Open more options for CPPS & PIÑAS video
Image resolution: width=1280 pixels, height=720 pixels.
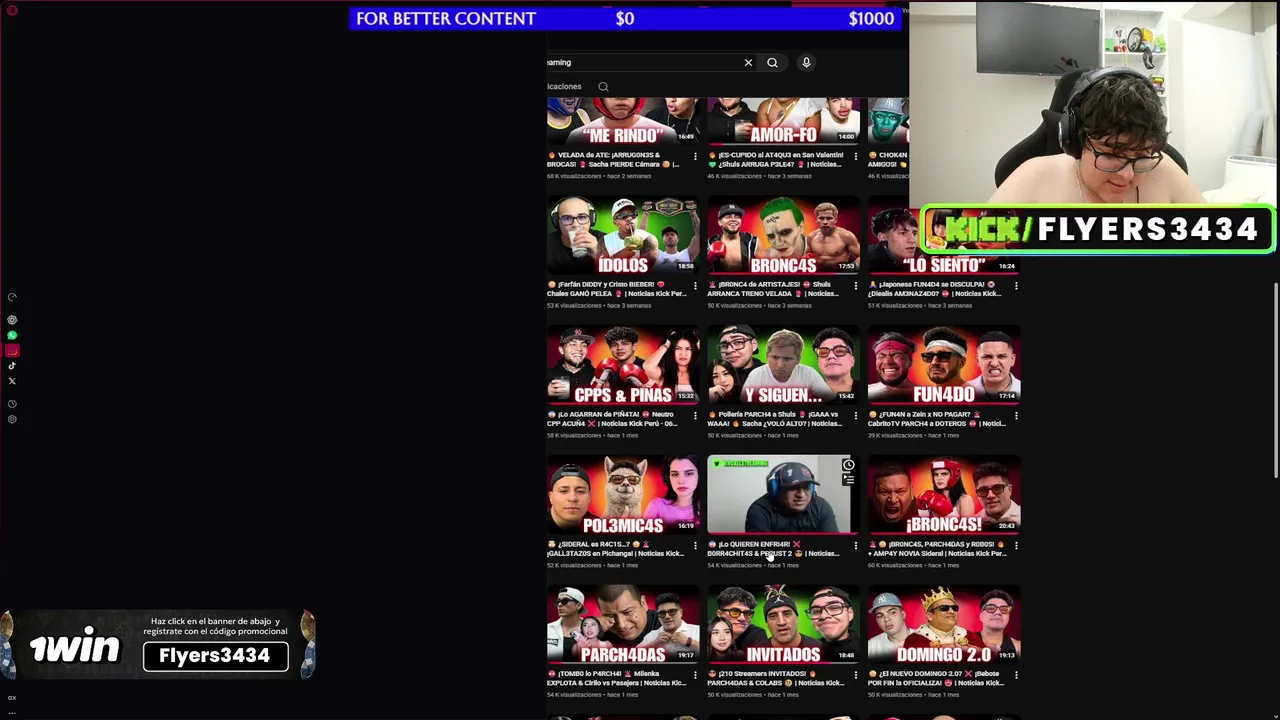pyautogui.click(x=695, y=416)
